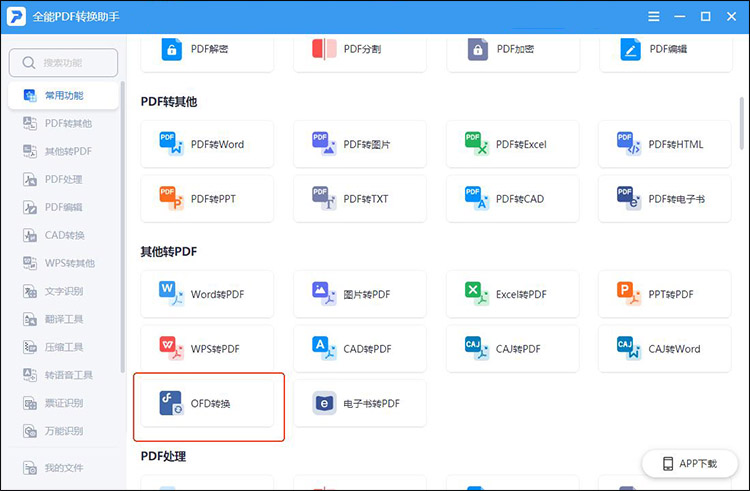Open the hamburger menu in title bar
This screenshot has height=491, width=750.
tap(653, 16)
